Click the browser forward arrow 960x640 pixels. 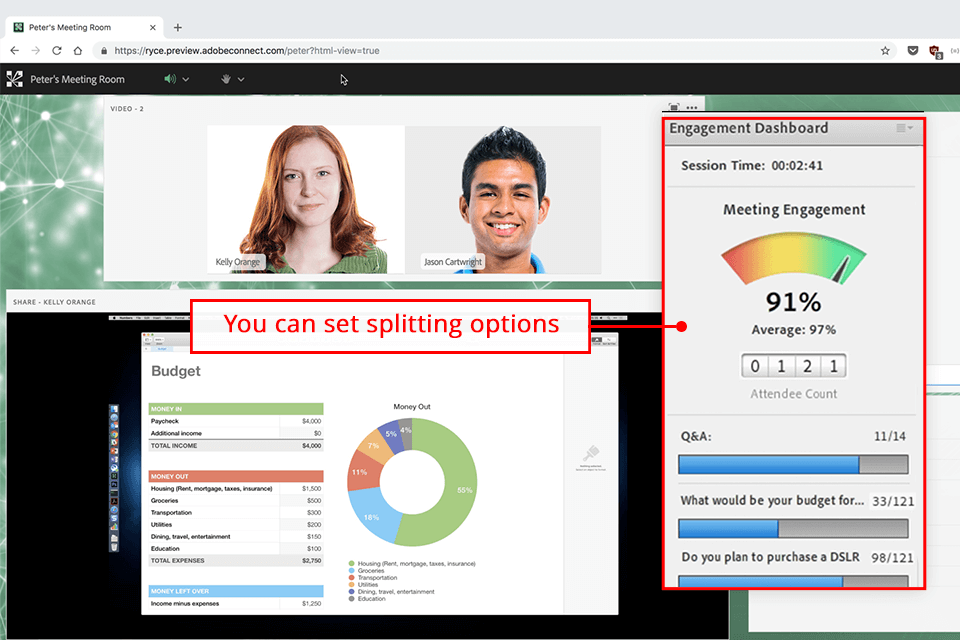(x=36, y=51)
